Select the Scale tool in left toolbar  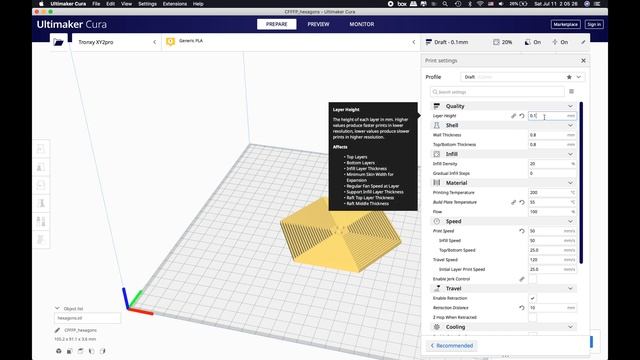tap(41, 167)
